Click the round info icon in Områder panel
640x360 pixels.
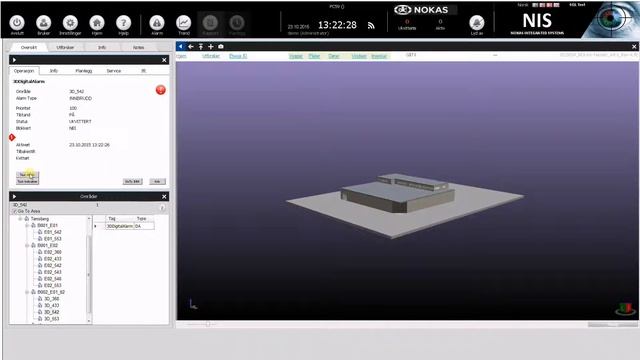162,208
